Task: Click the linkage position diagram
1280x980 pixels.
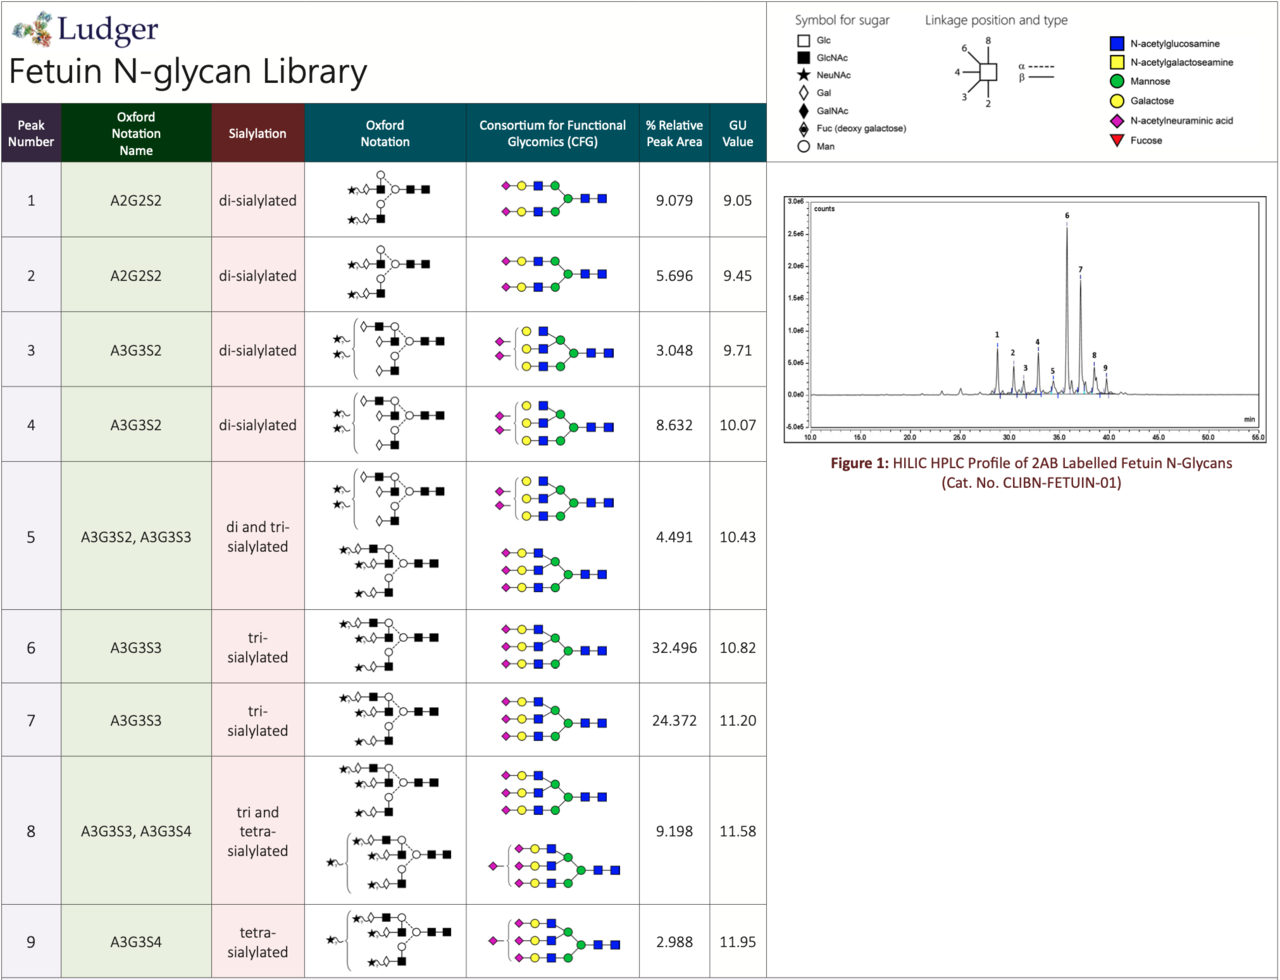Action: click(x=986, y=71)
